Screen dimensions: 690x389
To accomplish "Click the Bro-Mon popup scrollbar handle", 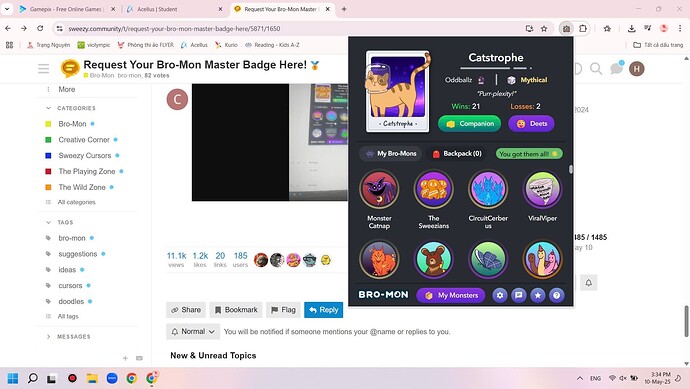I will 571,169.
